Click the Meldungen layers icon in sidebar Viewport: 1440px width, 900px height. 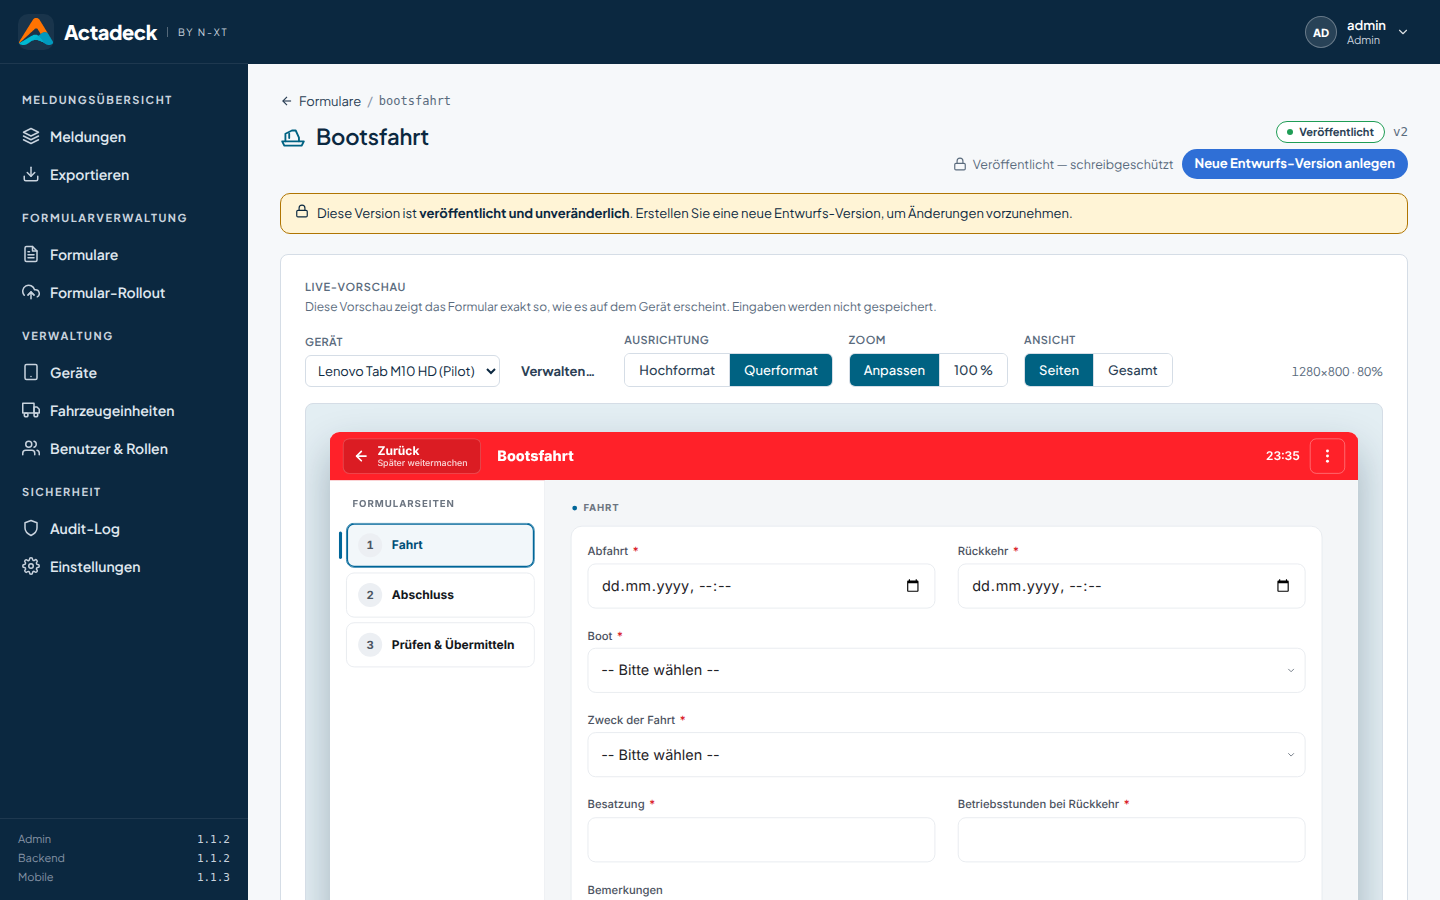tap(31, 136)
